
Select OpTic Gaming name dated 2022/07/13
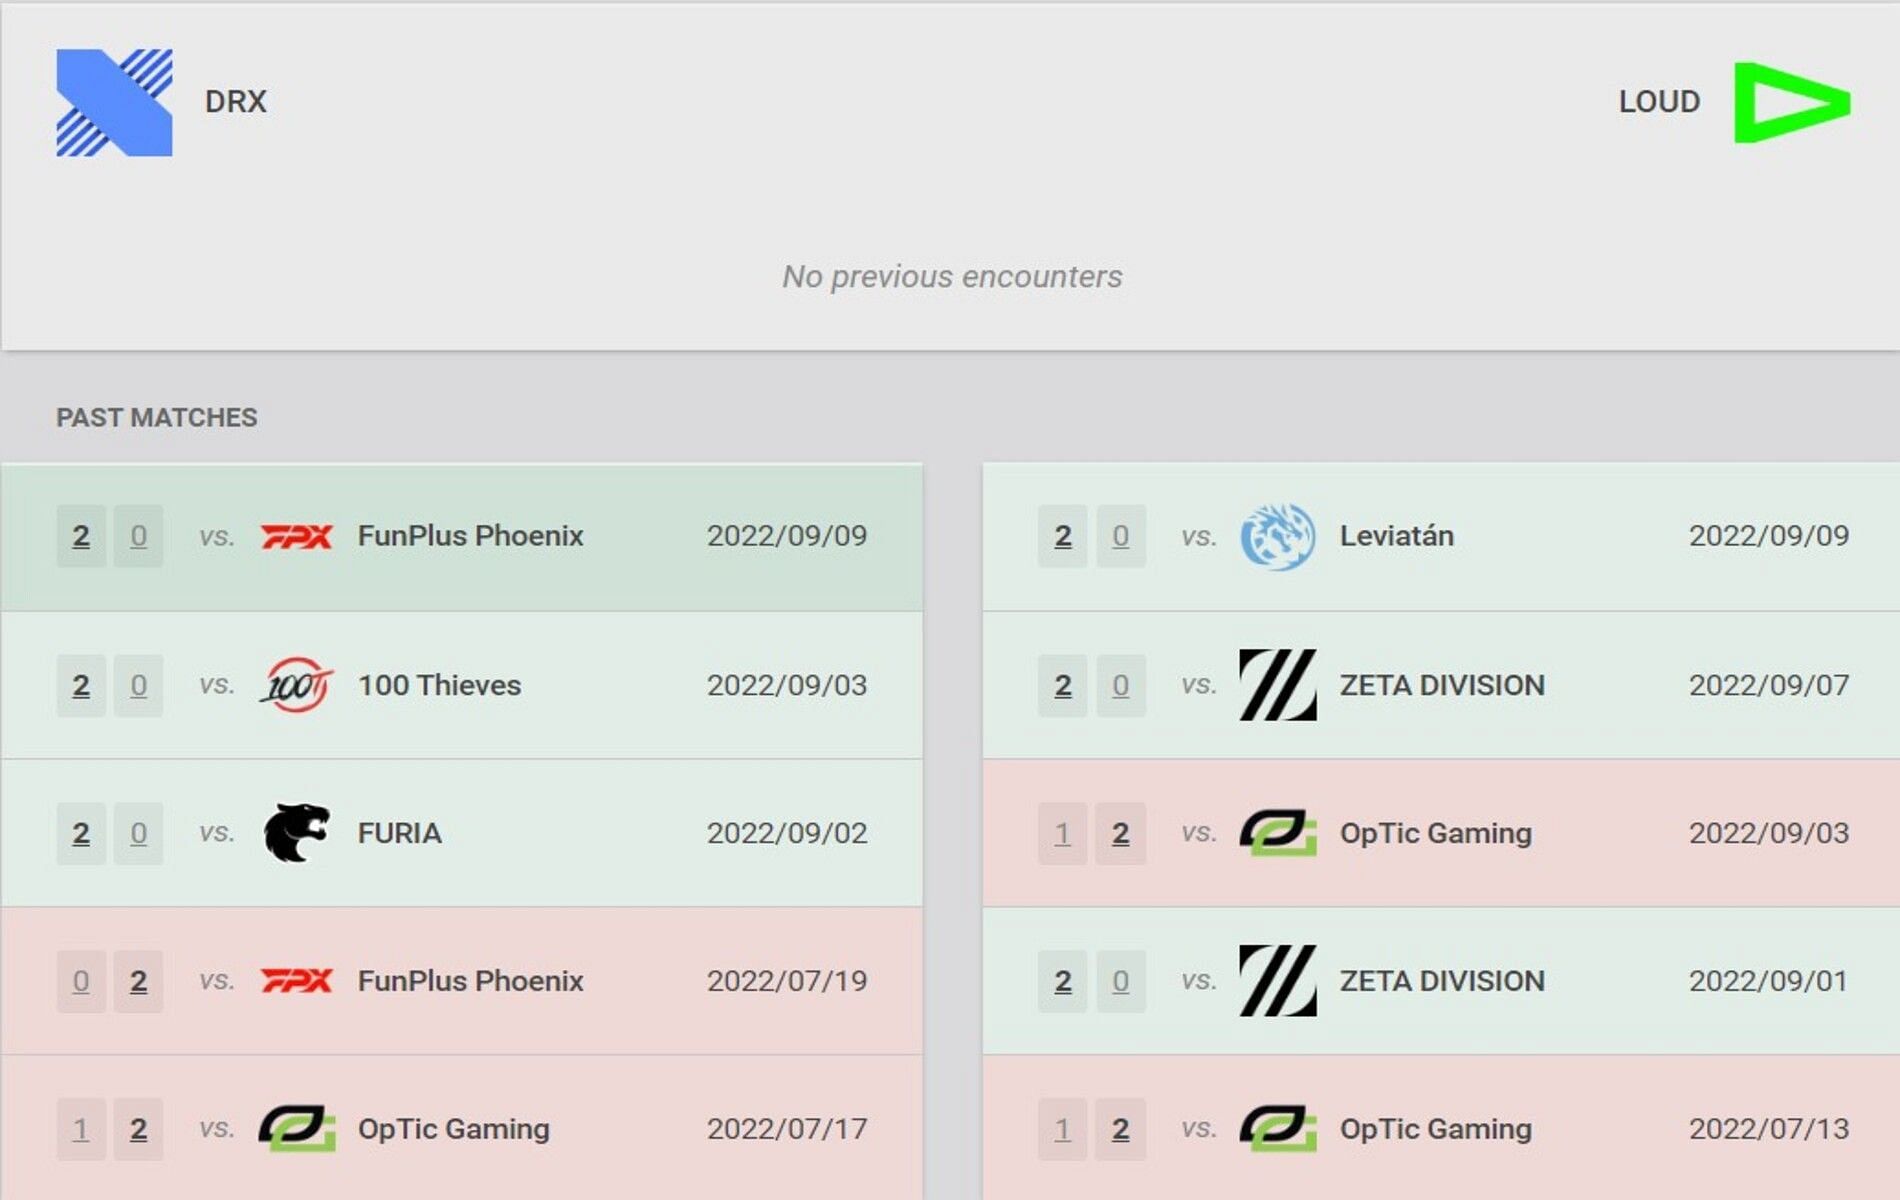[x=1435, y=1129]
